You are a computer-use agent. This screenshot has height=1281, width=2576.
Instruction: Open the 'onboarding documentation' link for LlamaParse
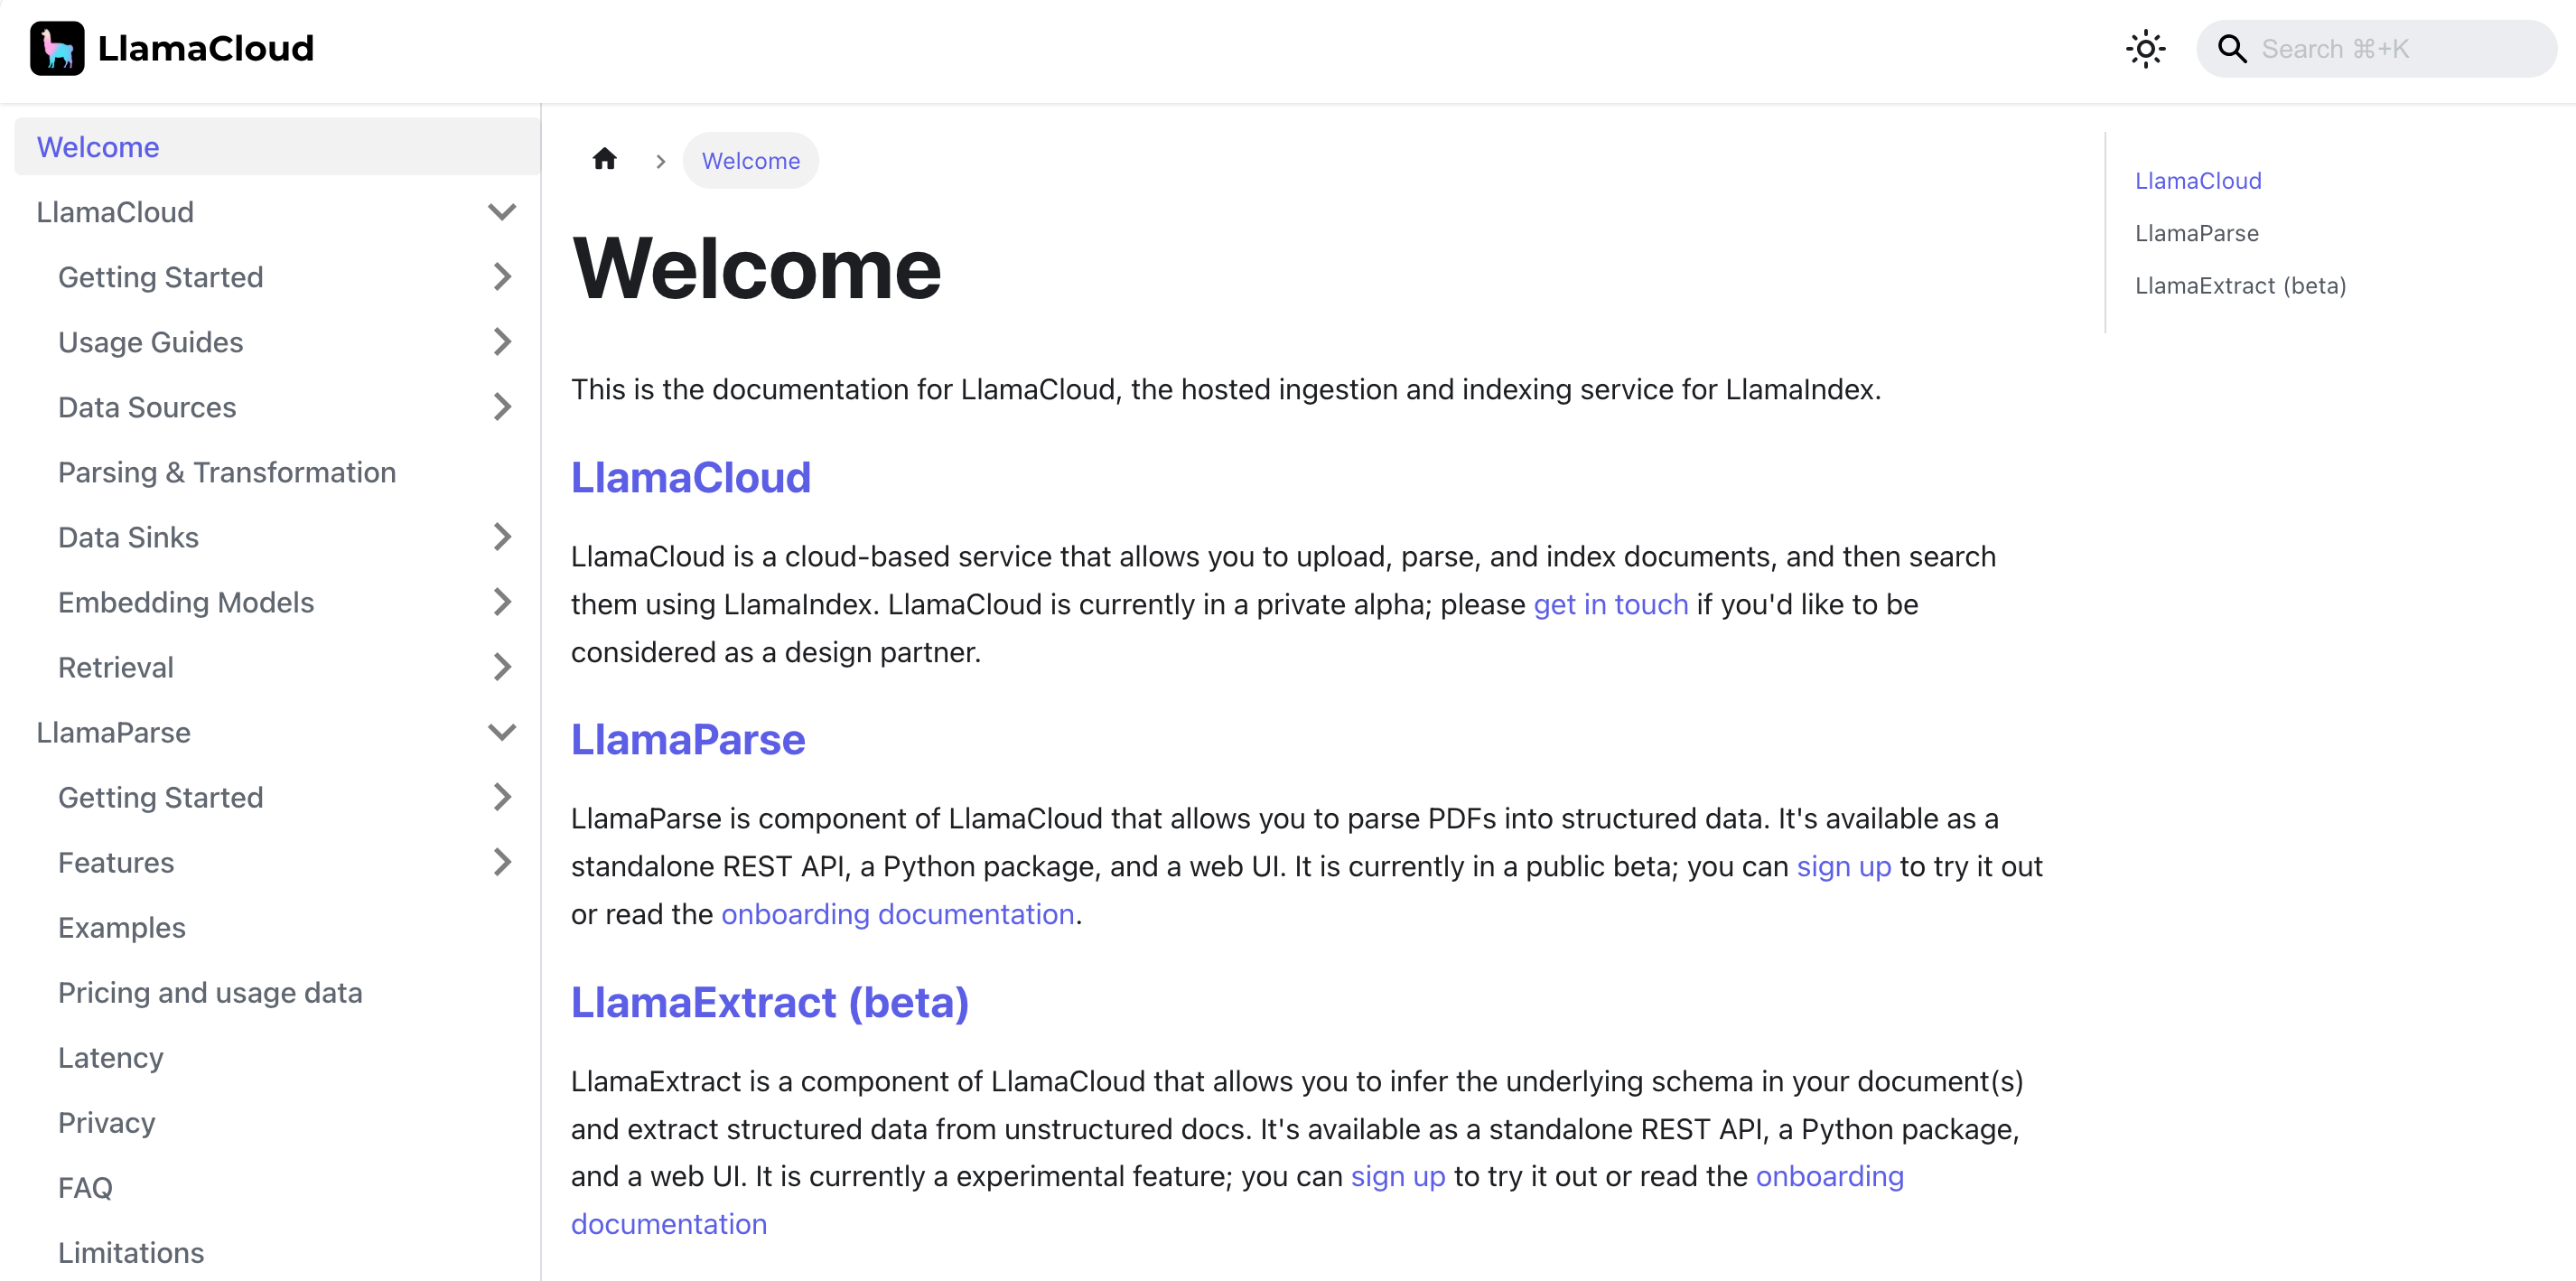click(x=897, y=914)
